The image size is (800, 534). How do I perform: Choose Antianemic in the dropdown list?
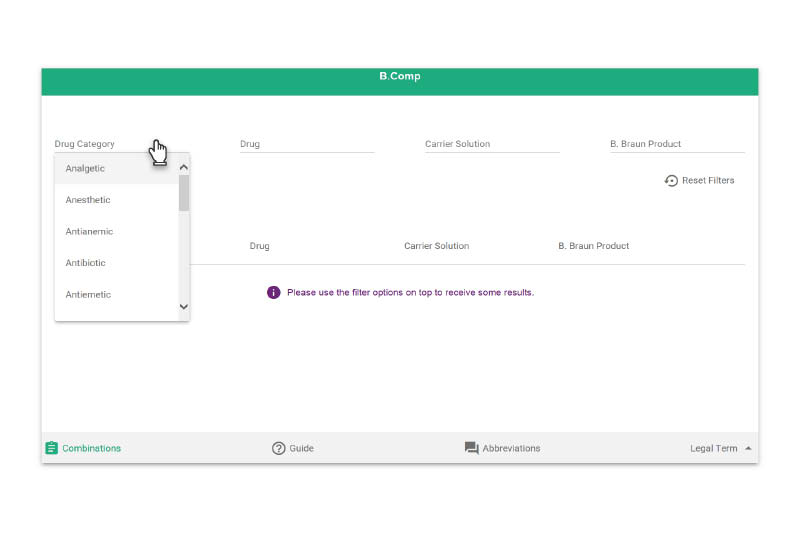116,232
